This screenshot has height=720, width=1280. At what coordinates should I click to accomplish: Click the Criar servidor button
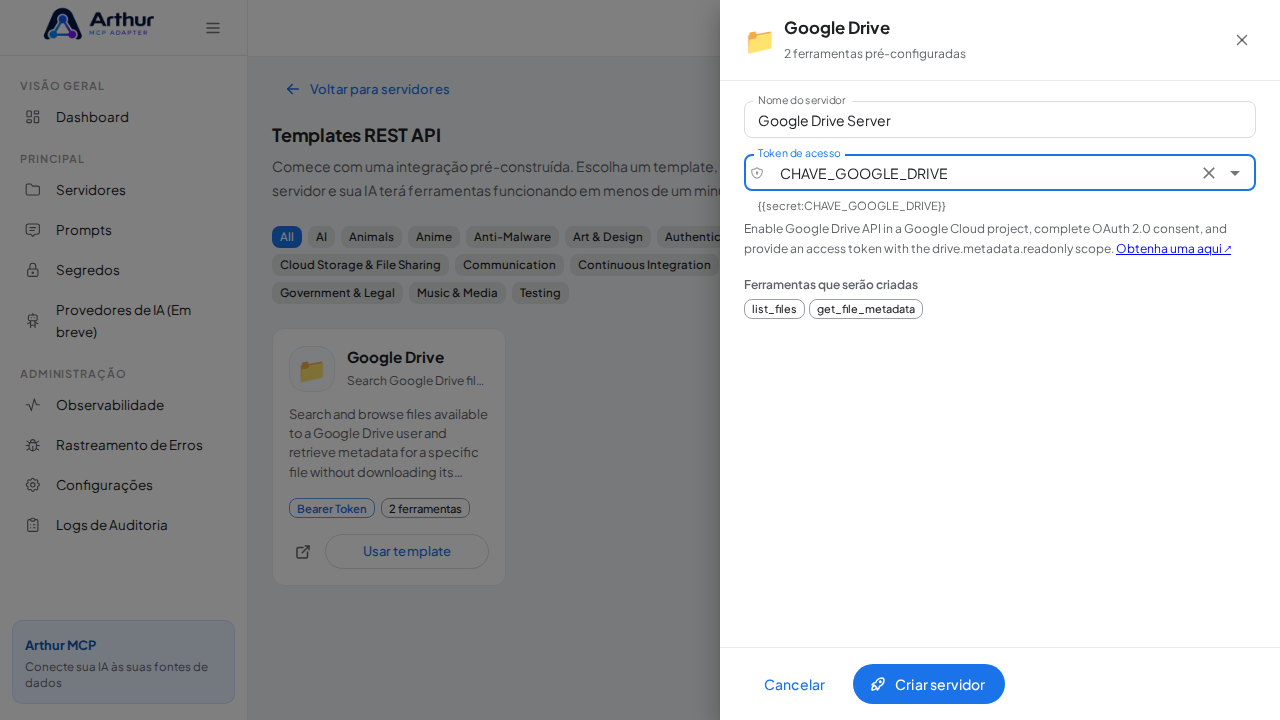click(x=929, y=684)
